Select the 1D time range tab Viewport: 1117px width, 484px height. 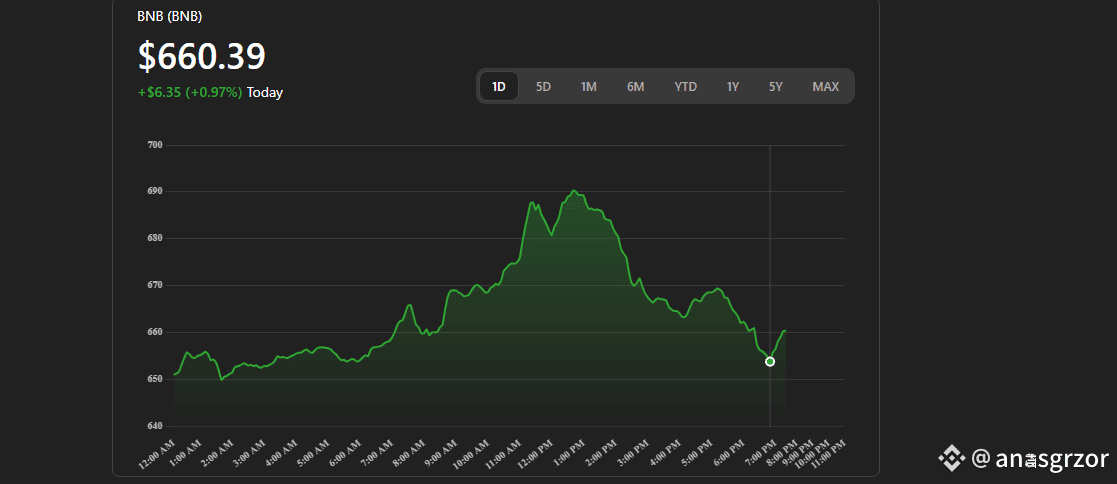[x=499, y=86]
